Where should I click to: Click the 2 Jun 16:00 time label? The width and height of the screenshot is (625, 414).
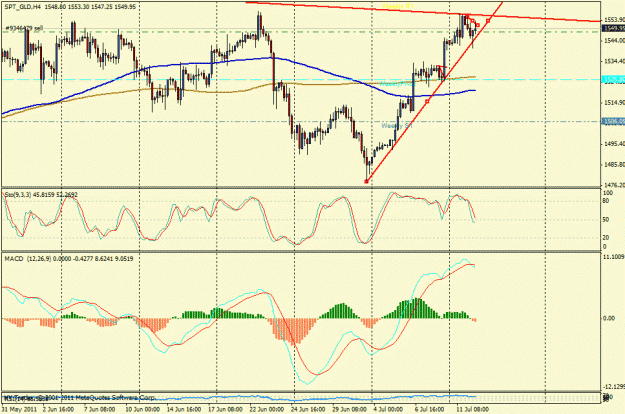[58, 409]
